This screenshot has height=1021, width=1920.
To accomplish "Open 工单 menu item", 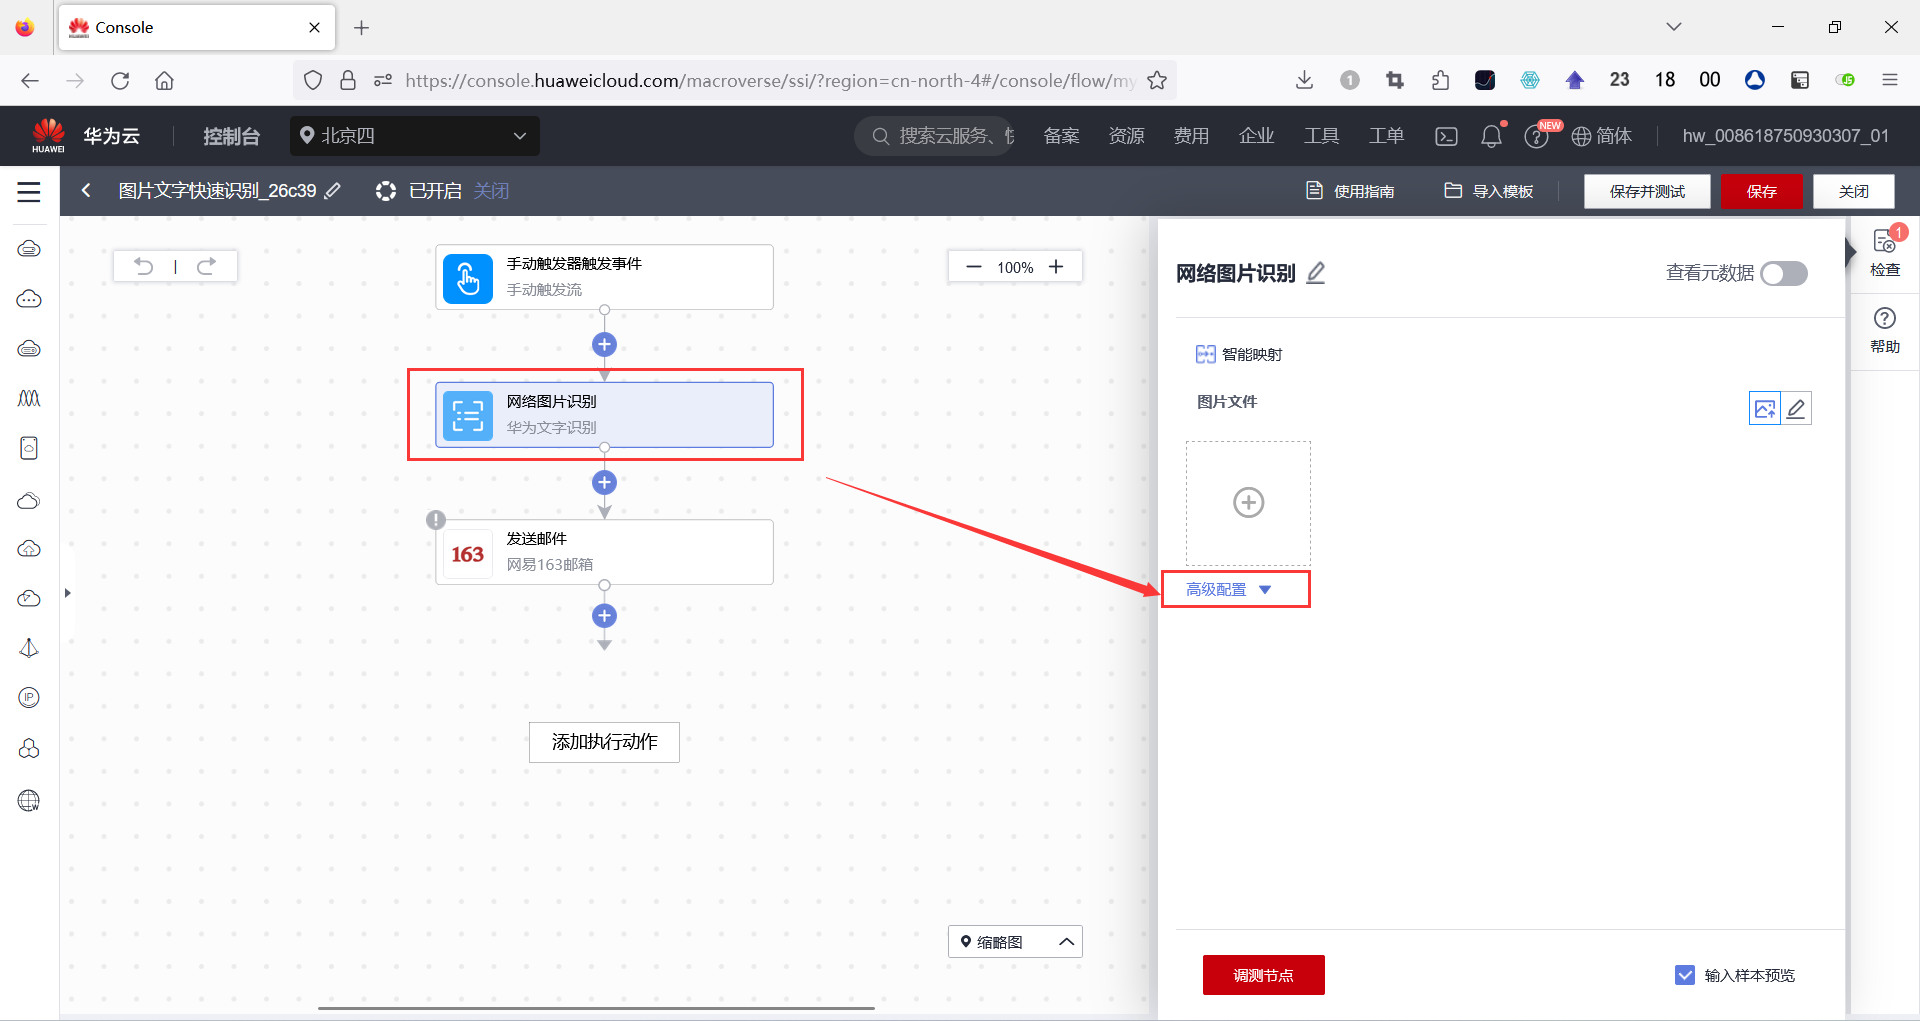I will (x=1386, y=136).
